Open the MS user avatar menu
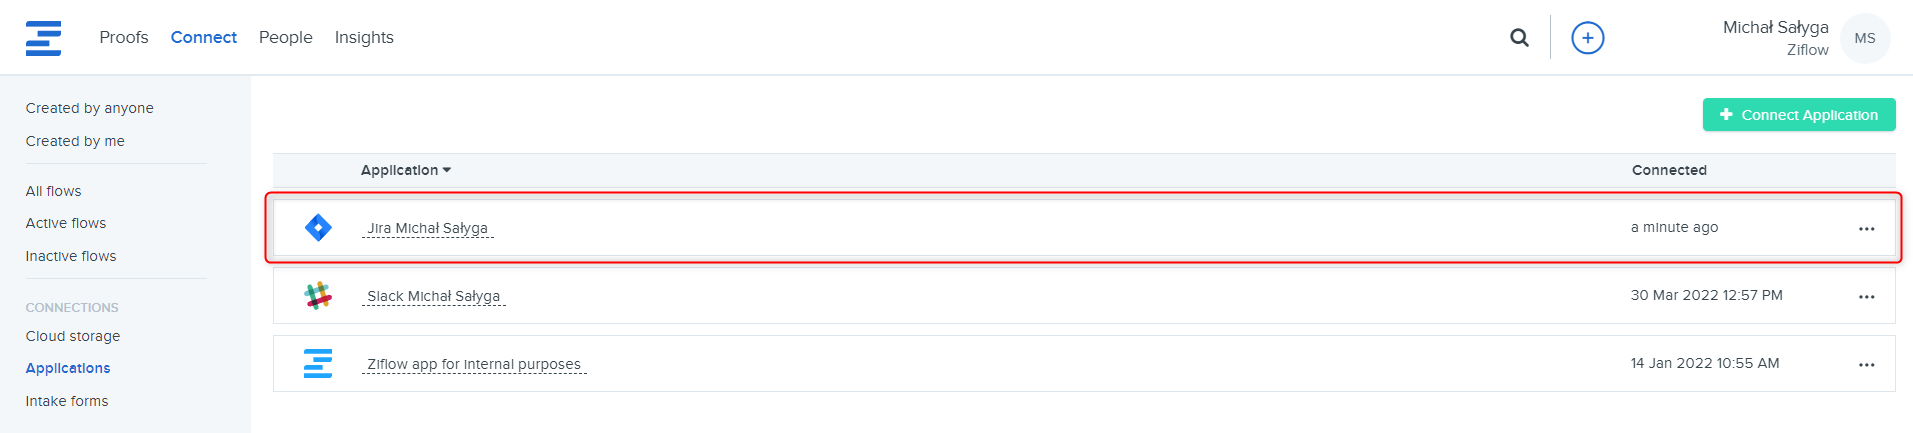The height and width of the screenshot is (433, 1913). click(1864, 38)
